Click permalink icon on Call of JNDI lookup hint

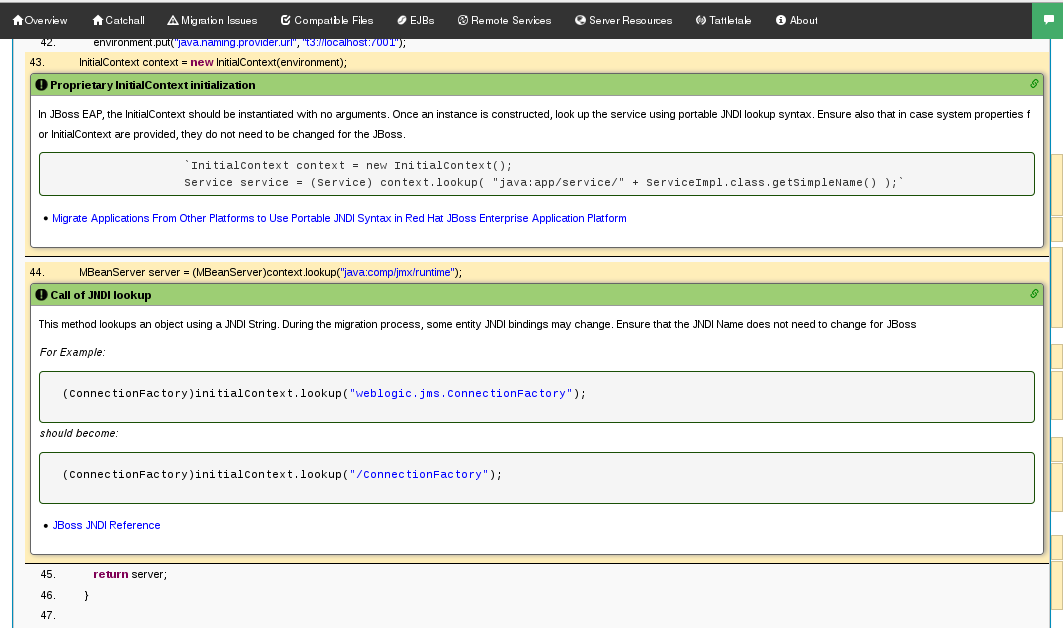pyautogui.click(x=1034, y=294)
